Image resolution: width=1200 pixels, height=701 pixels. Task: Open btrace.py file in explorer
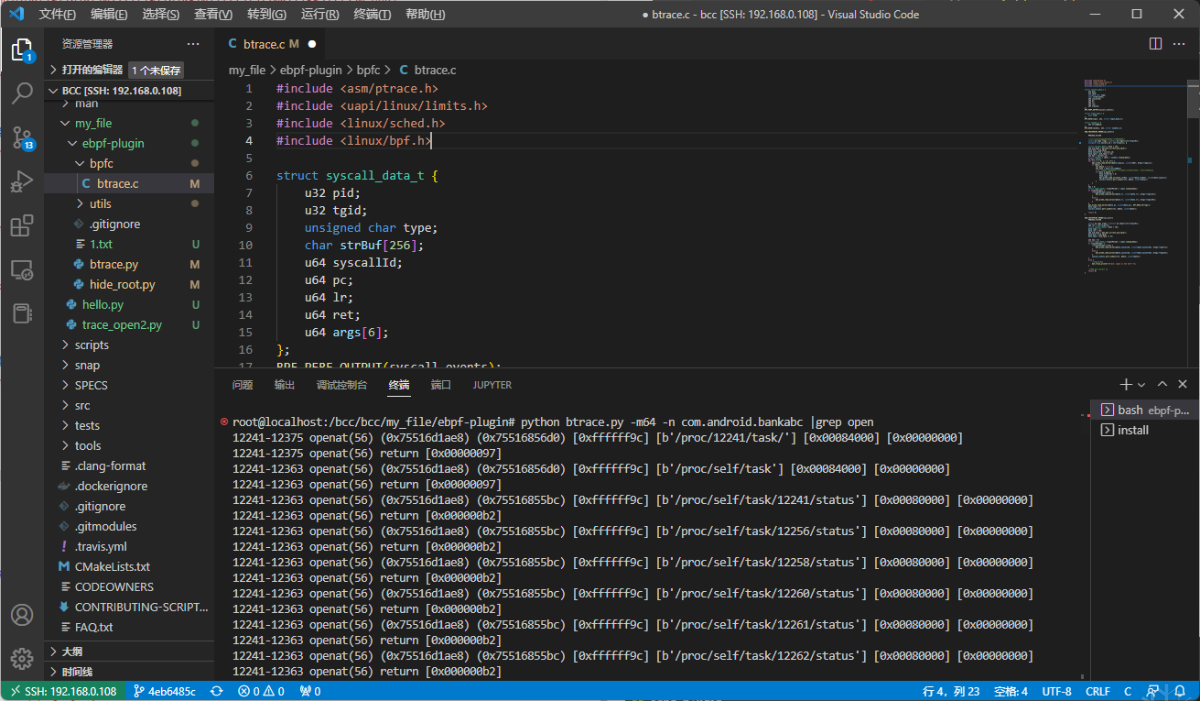tap(113, 264)
